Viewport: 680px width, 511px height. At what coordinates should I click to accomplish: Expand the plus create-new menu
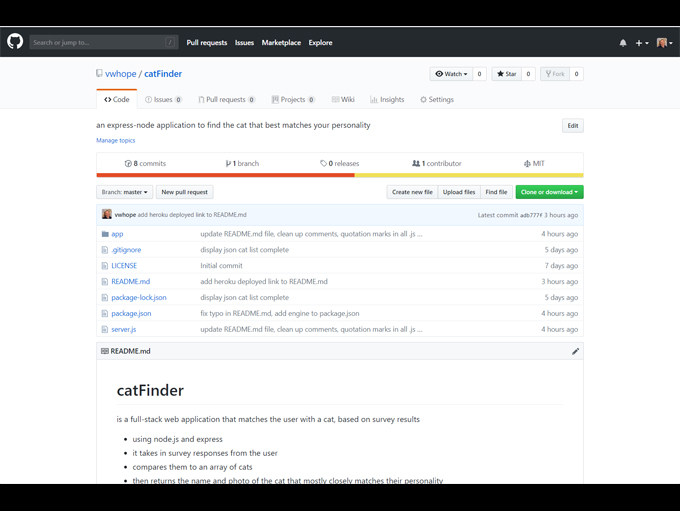point(642,43)
